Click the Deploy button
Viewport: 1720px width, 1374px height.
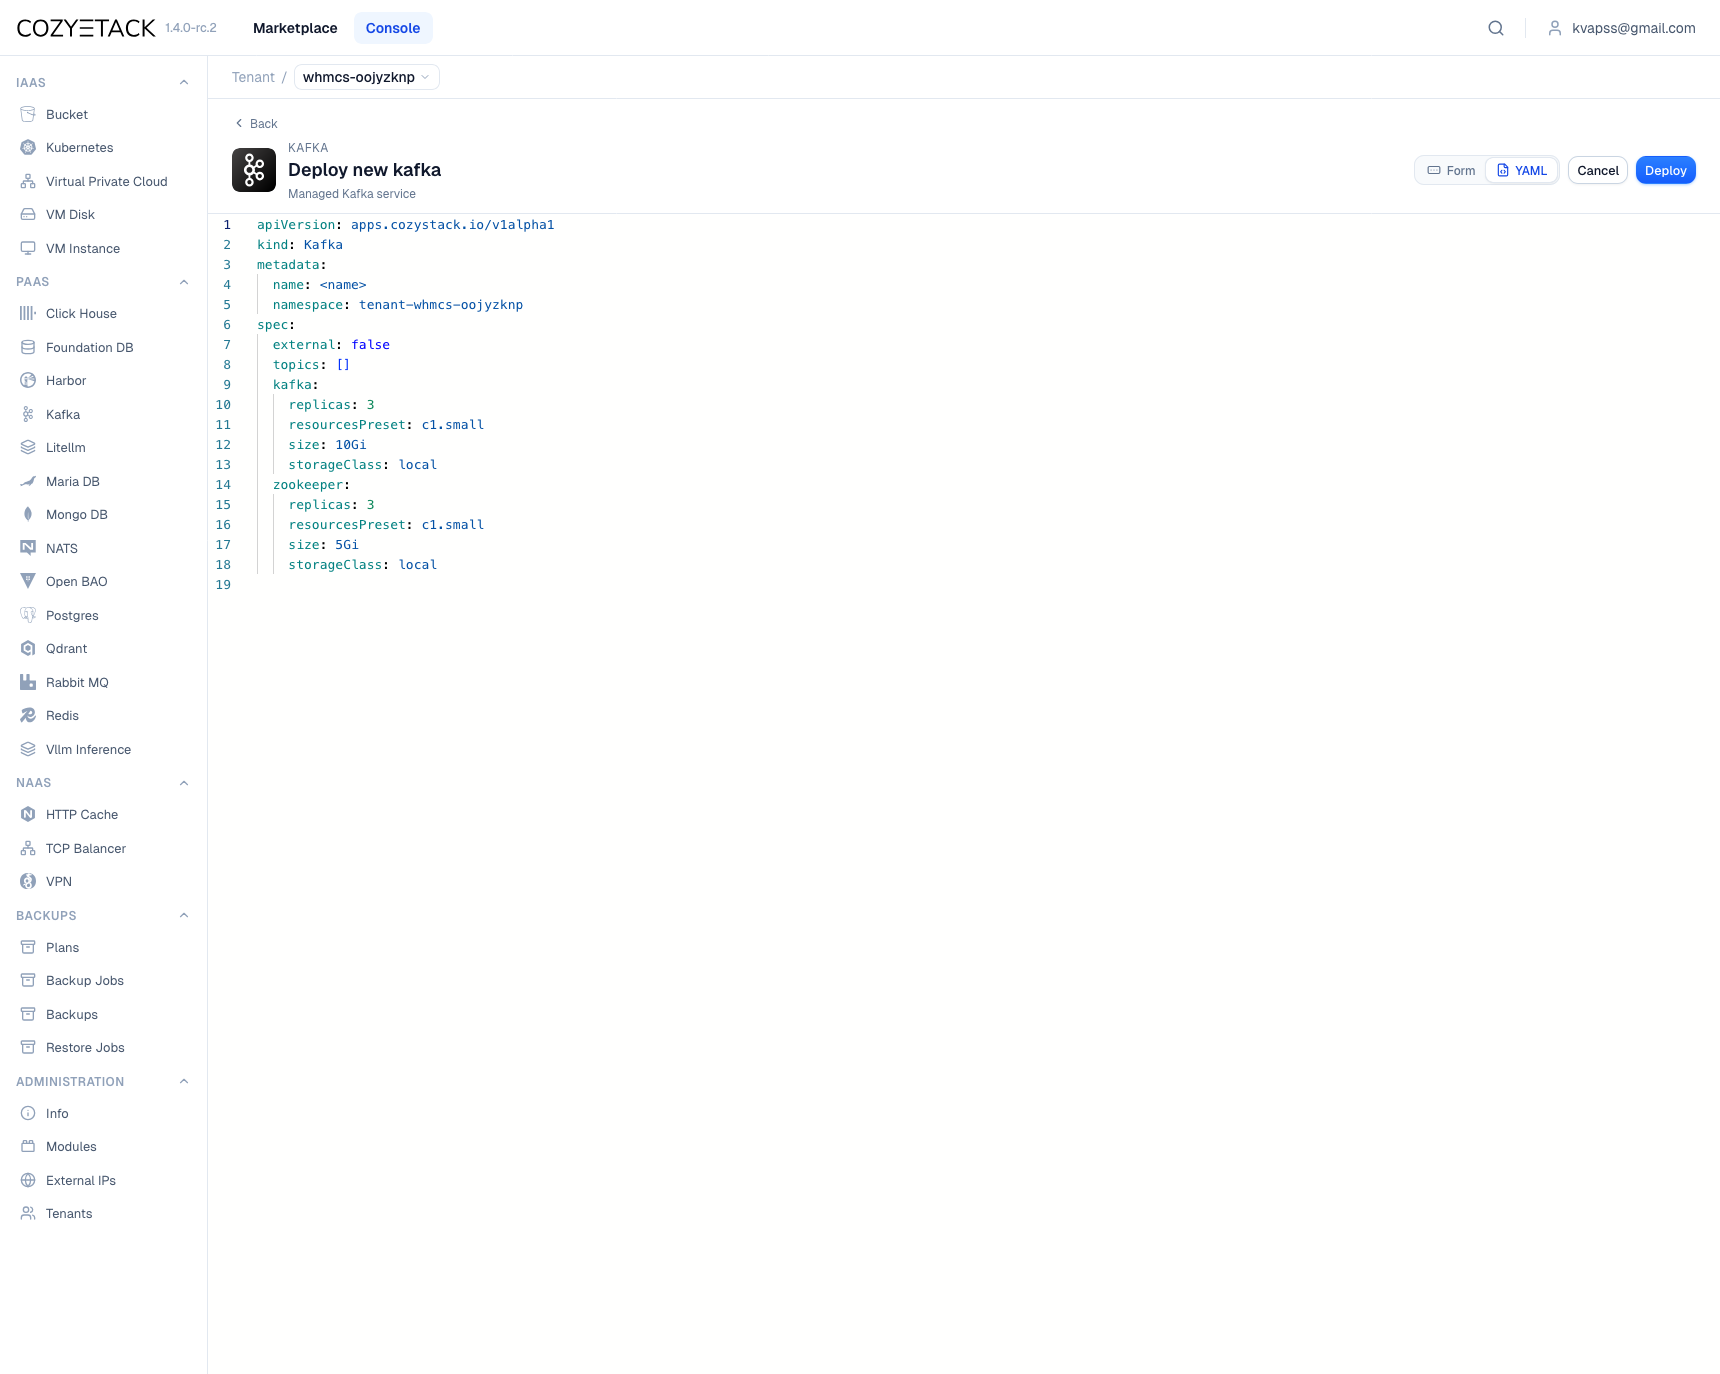pyautogui.click(x=1665, y=170)
